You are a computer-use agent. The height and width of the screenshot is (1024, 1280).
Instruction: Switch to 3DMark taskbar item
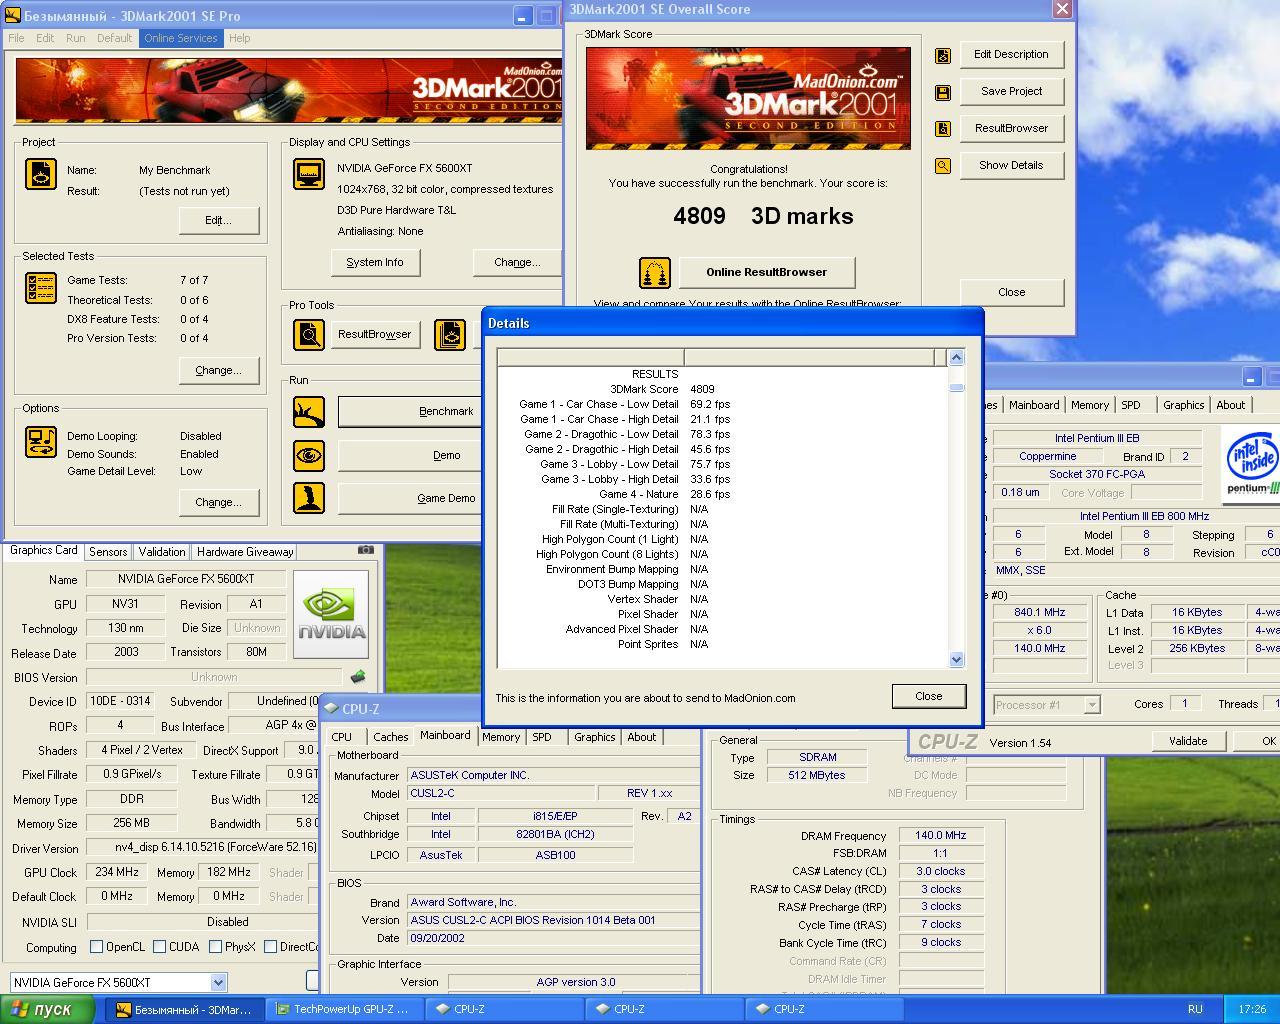[186, 1009]
